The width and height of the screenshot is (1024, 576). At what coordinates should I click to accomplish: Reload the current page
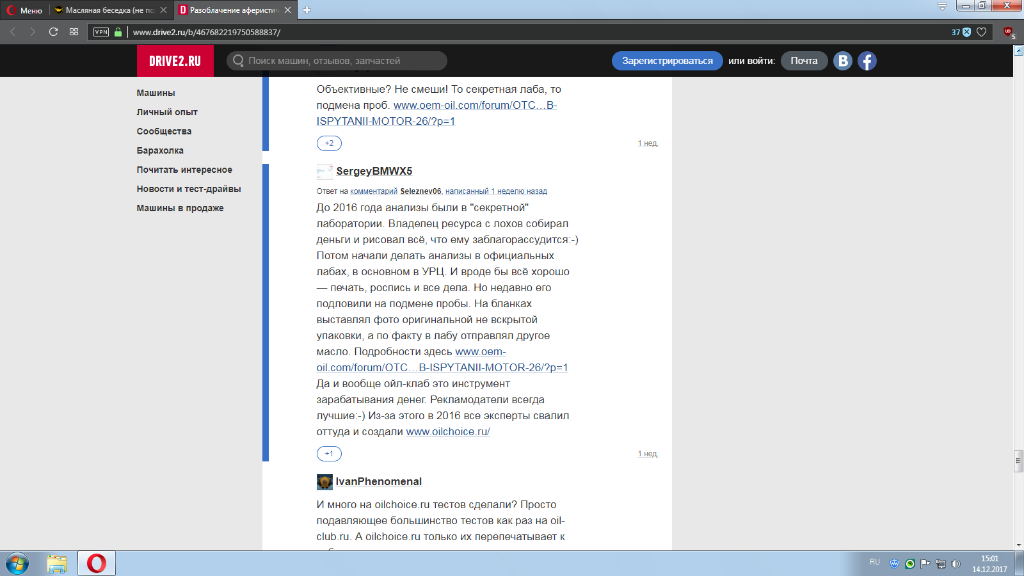[53, 31]
